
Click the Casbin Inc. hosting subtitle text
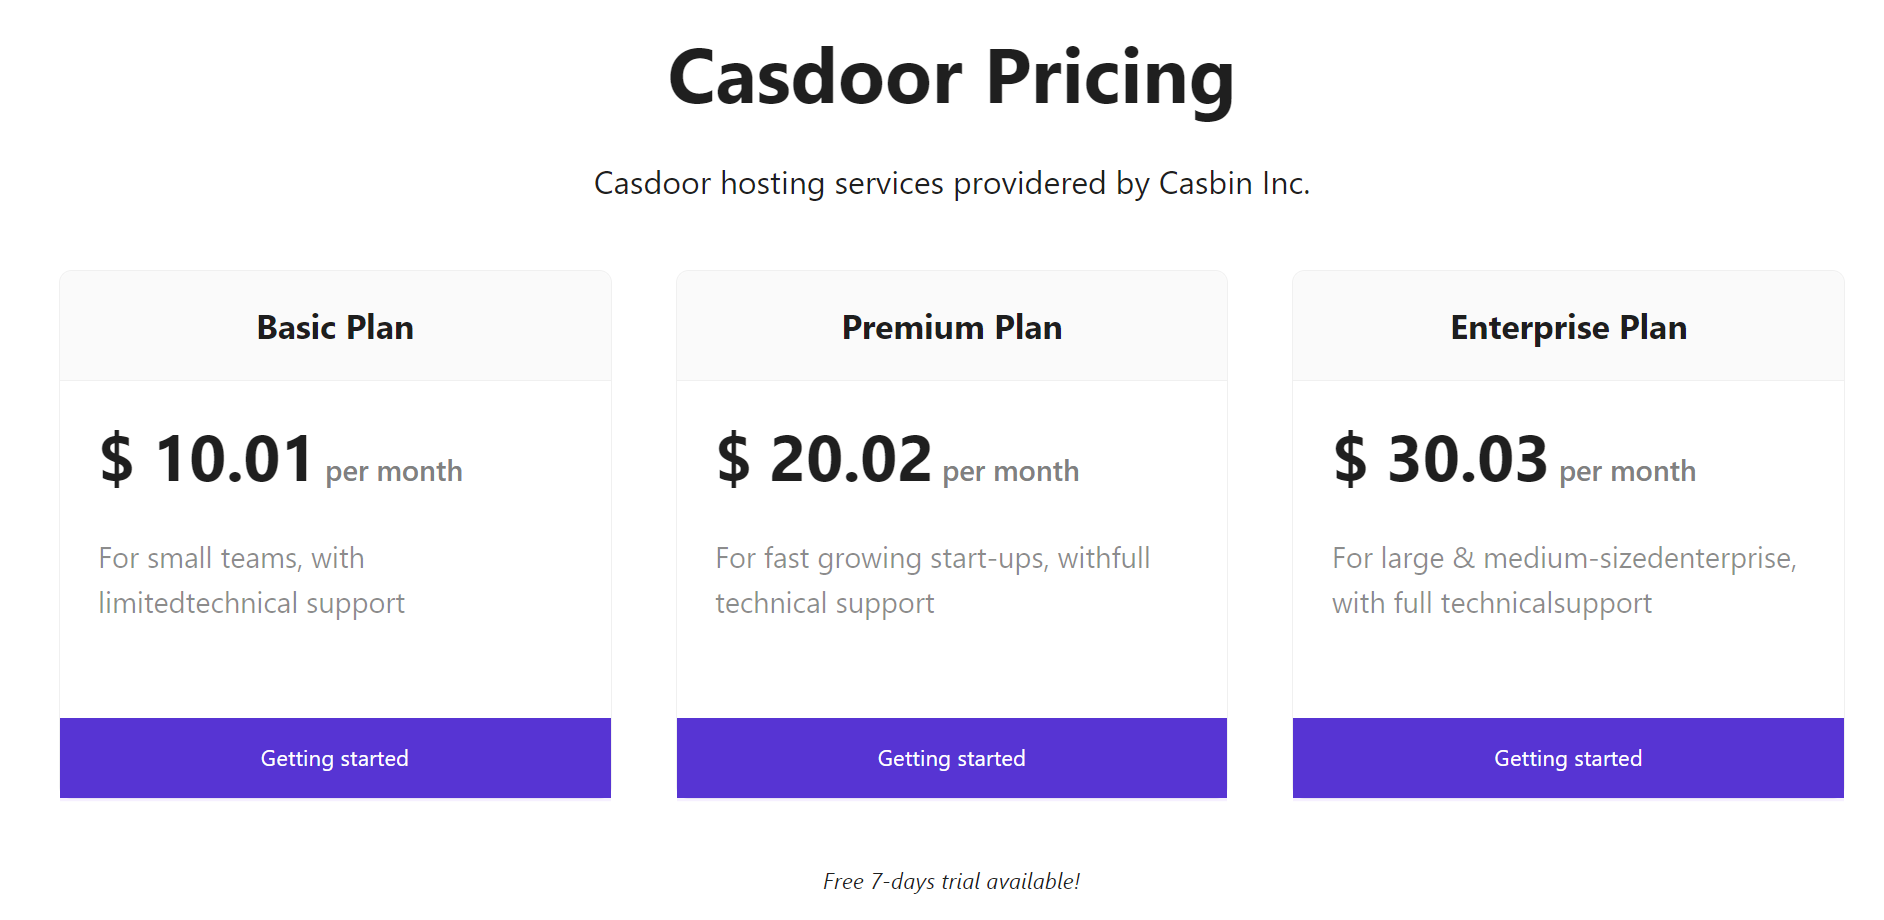click(952, 183)
